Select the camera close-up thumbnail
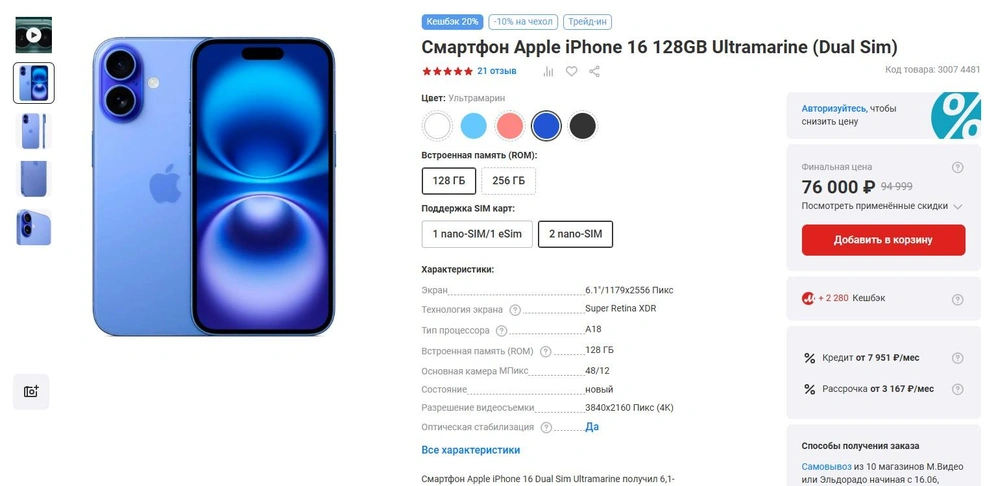The image size is (984, 486). pyautogui.click(x=34, y=227)
